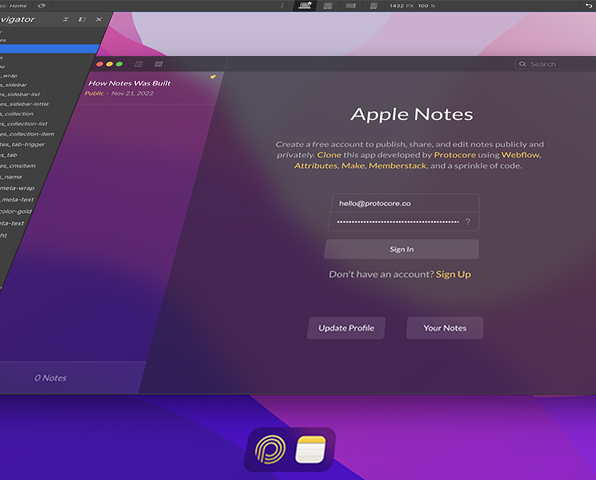This screenshot has height=480, width=596.
Task: Switch Notes to grid gallery view icon
Action: pyautogui.click(x=159, y=64)
